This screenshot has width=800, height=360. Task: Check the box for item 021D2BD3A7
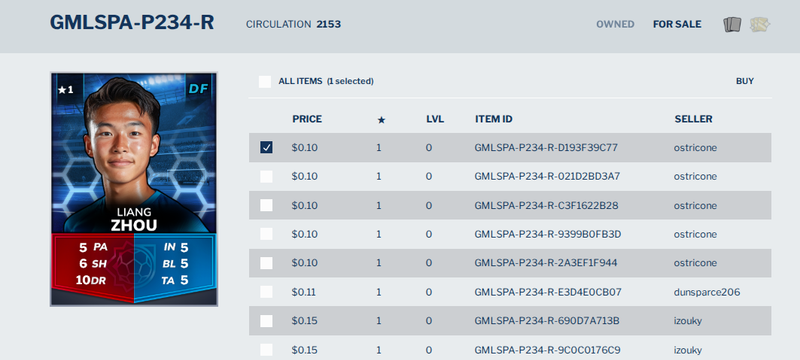coord(266,176)
